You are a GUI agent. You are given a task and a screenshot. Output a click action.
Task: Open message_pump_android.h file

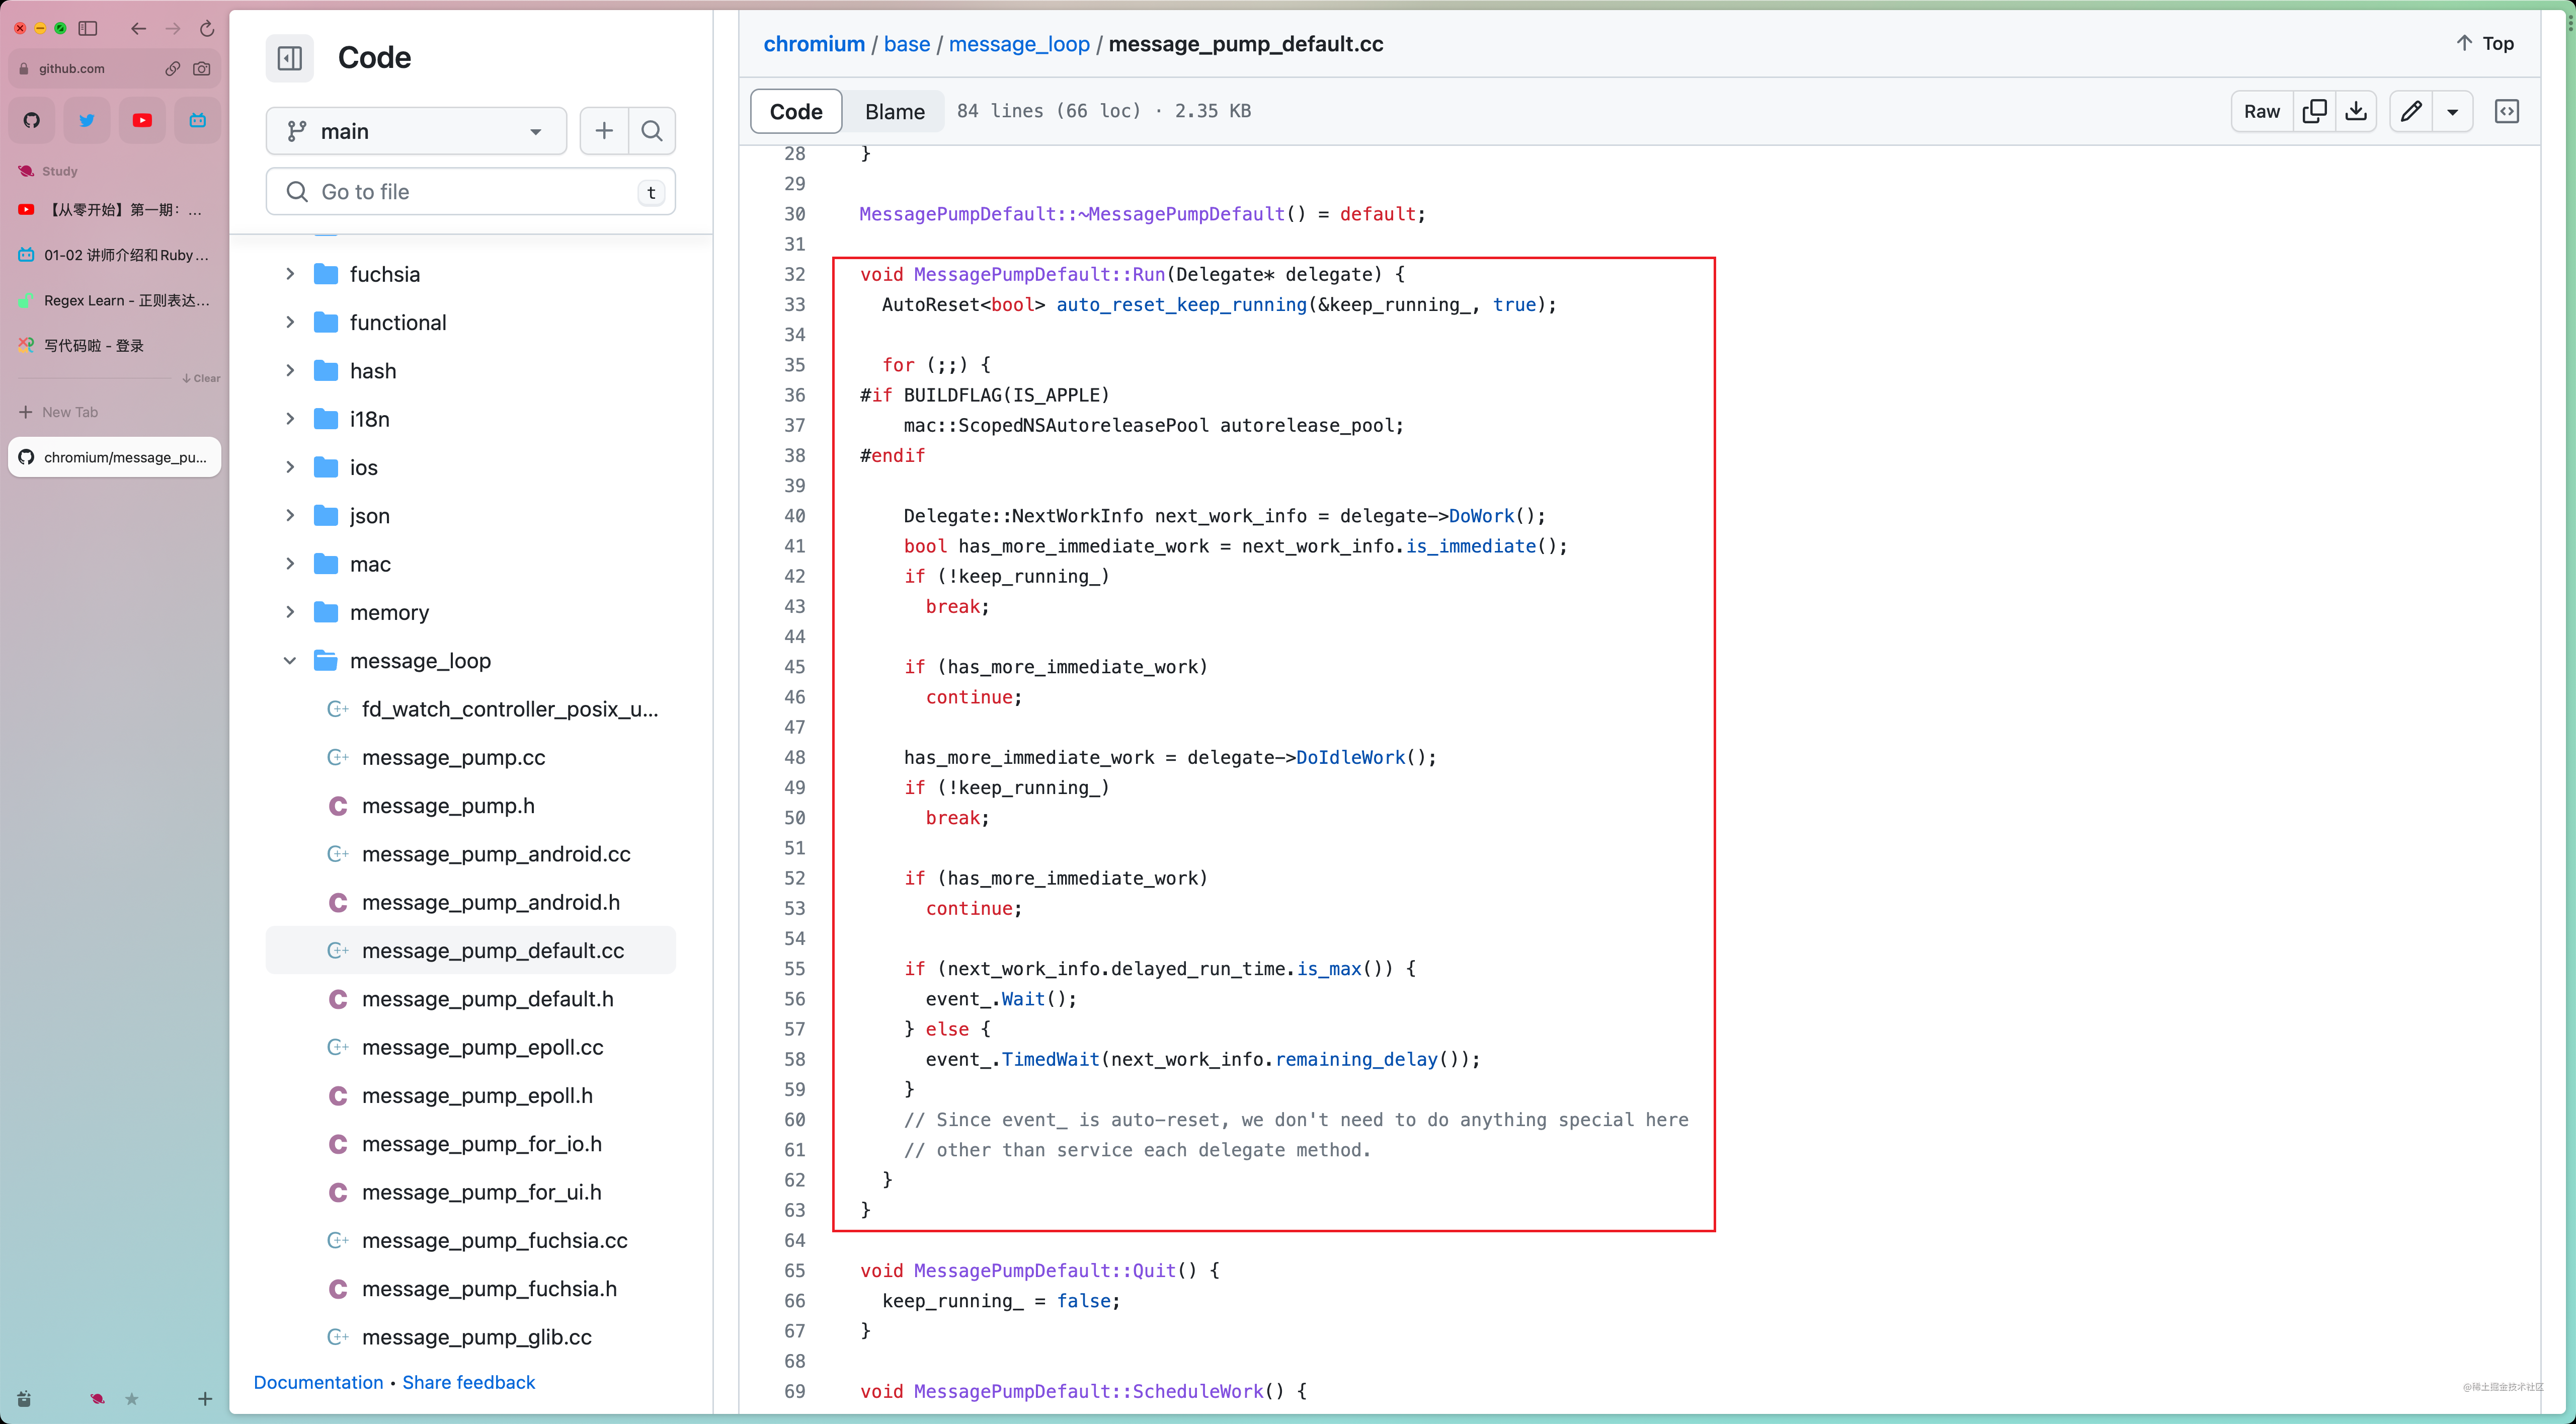pyautogui.click(x=471, y=902)
